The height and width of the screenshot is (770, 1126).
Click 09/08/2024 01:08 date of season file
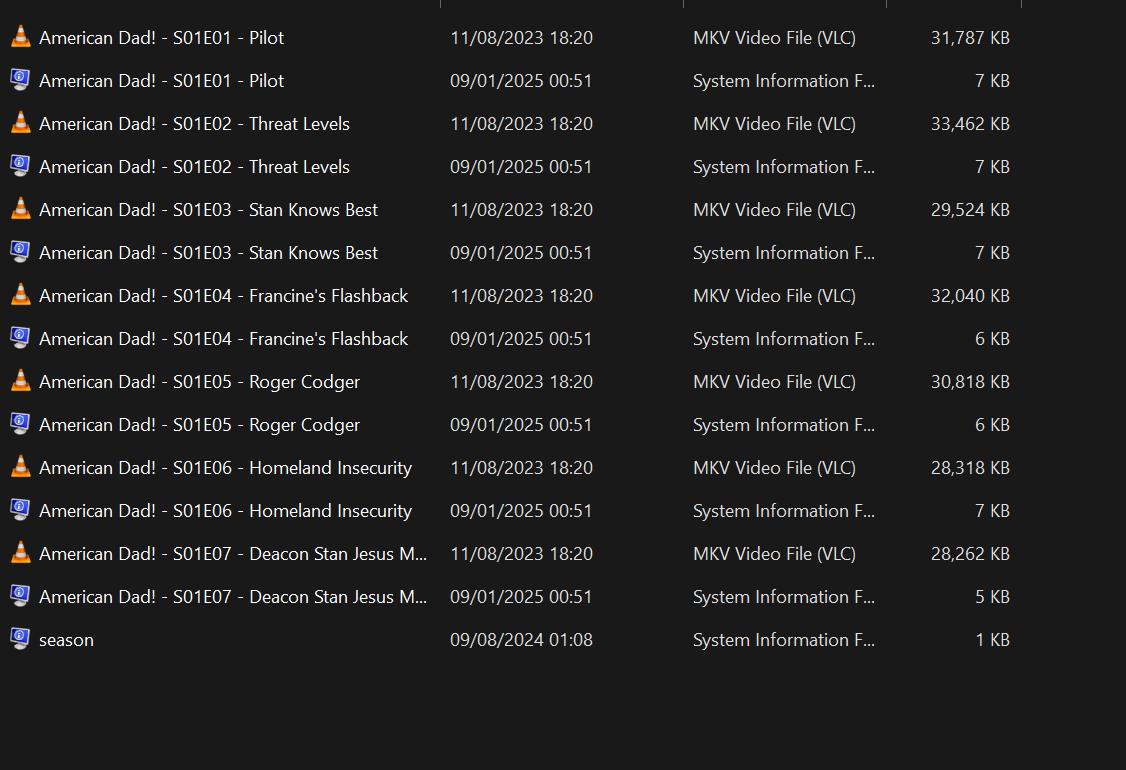pos(521,640)
